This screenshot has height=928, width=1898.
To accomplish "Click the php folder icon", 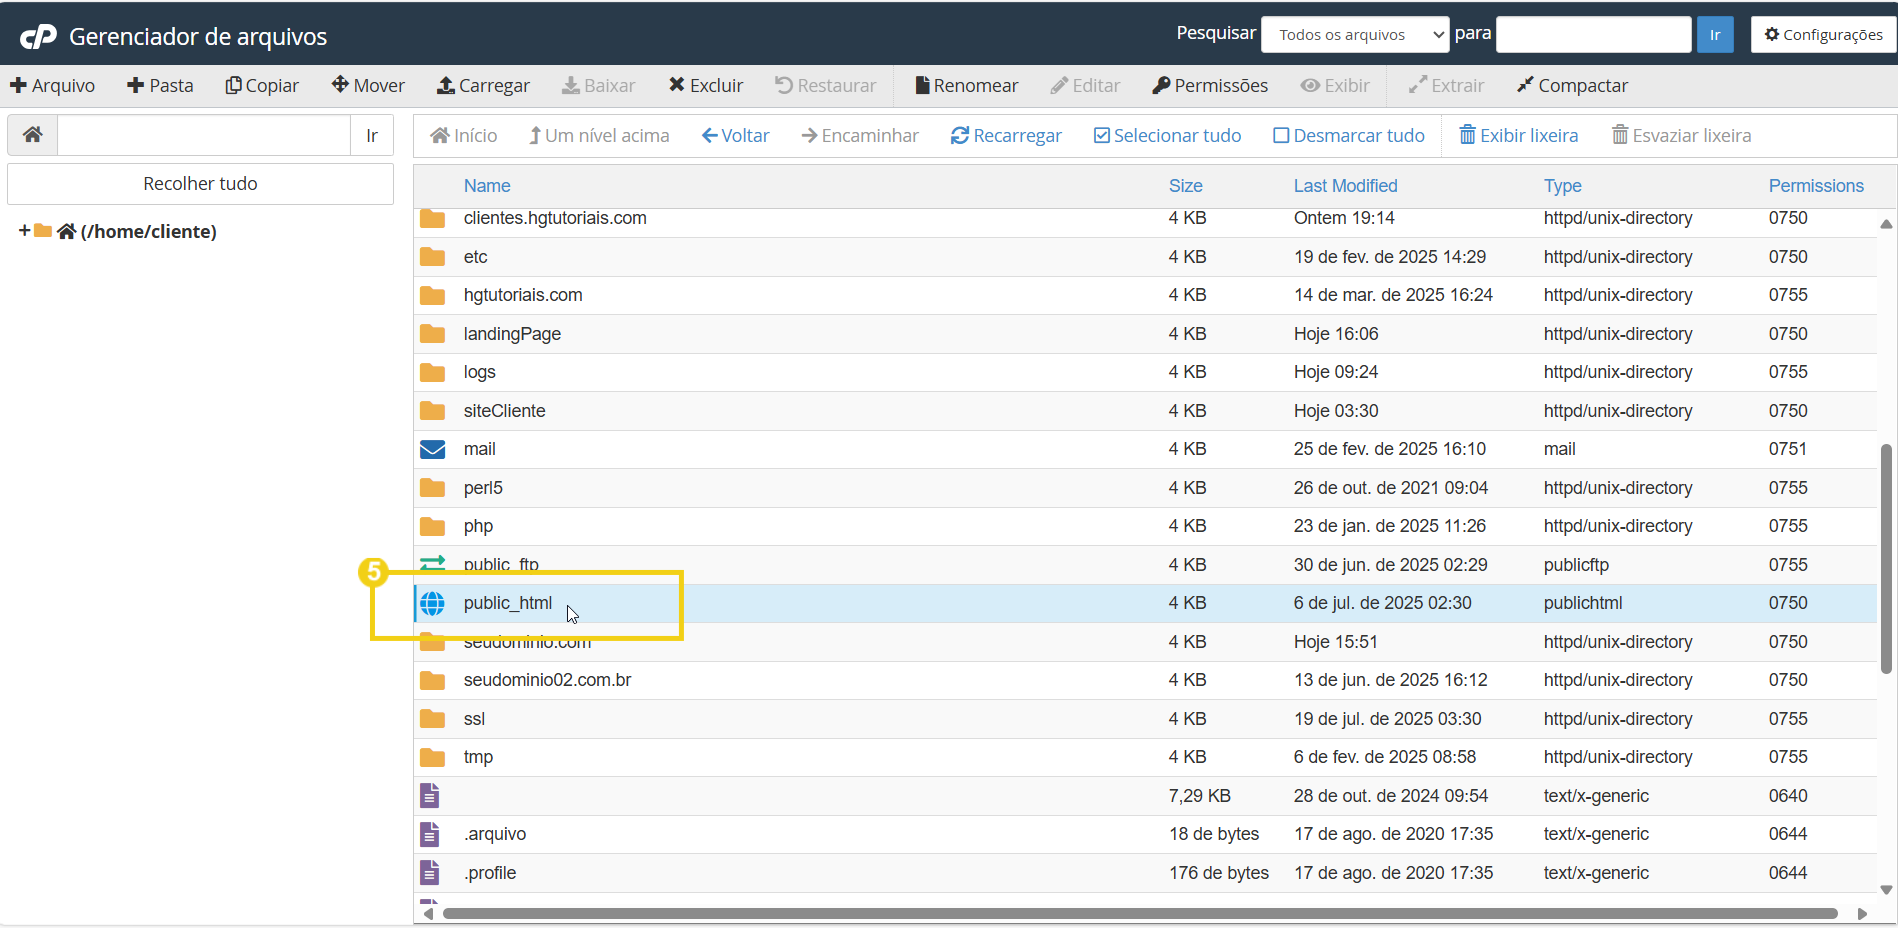I will click(432, 526).
